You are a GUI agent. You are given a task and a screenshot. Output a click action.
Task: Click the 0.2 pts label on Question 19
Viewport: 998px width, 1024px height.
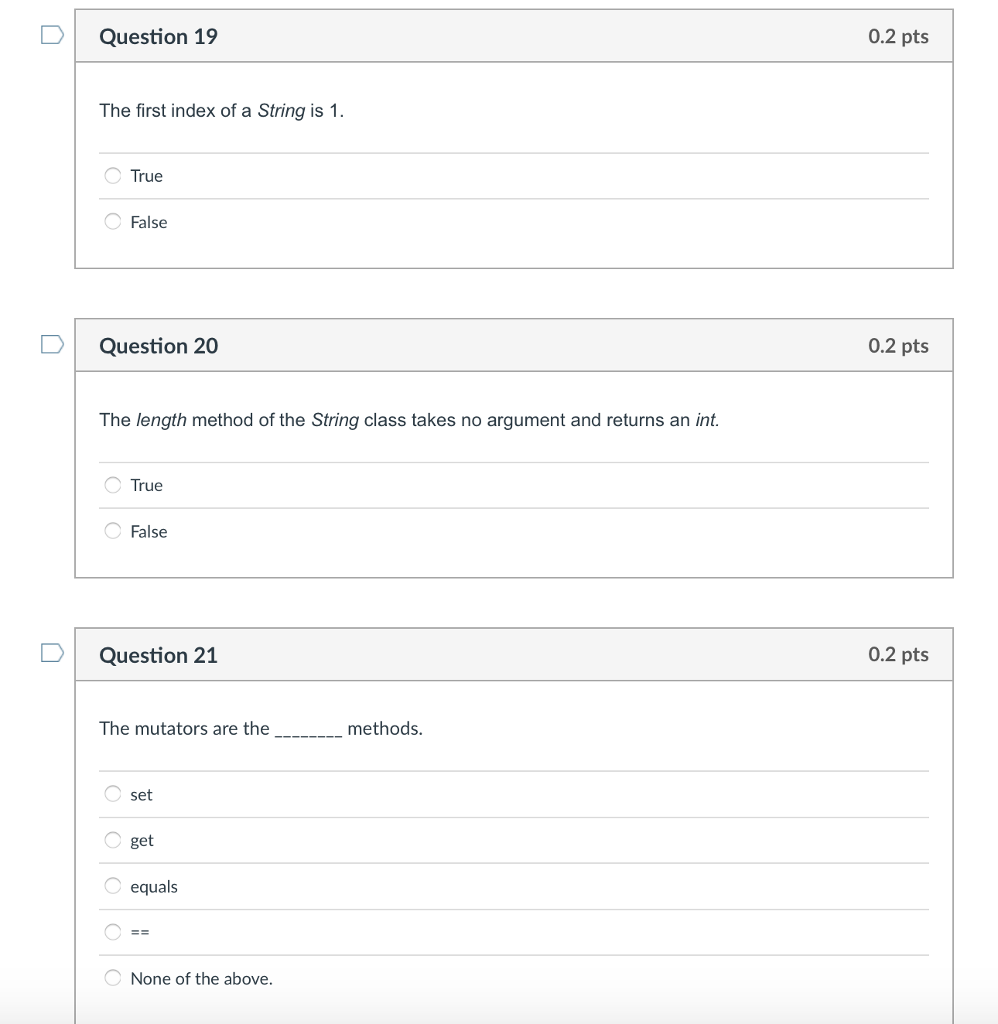898,37
